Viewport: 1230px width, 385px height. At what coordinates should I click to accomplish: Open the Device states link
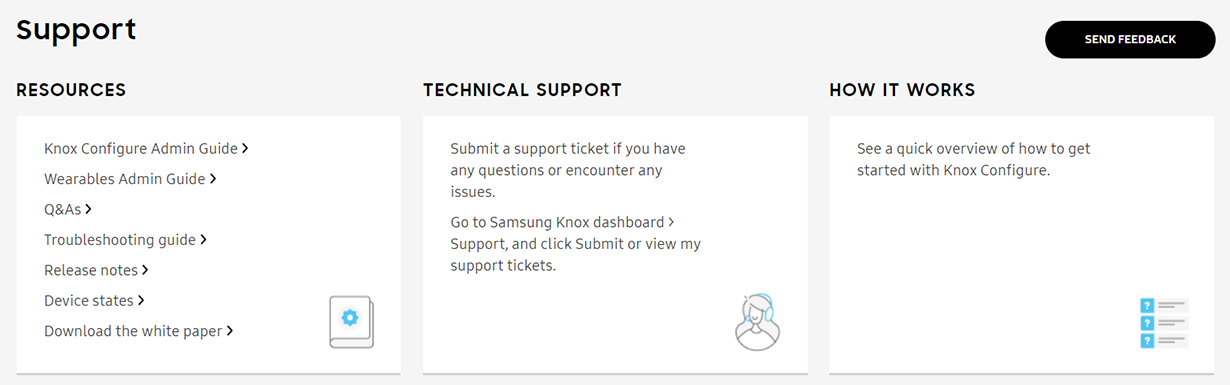[x=94, y=300]
